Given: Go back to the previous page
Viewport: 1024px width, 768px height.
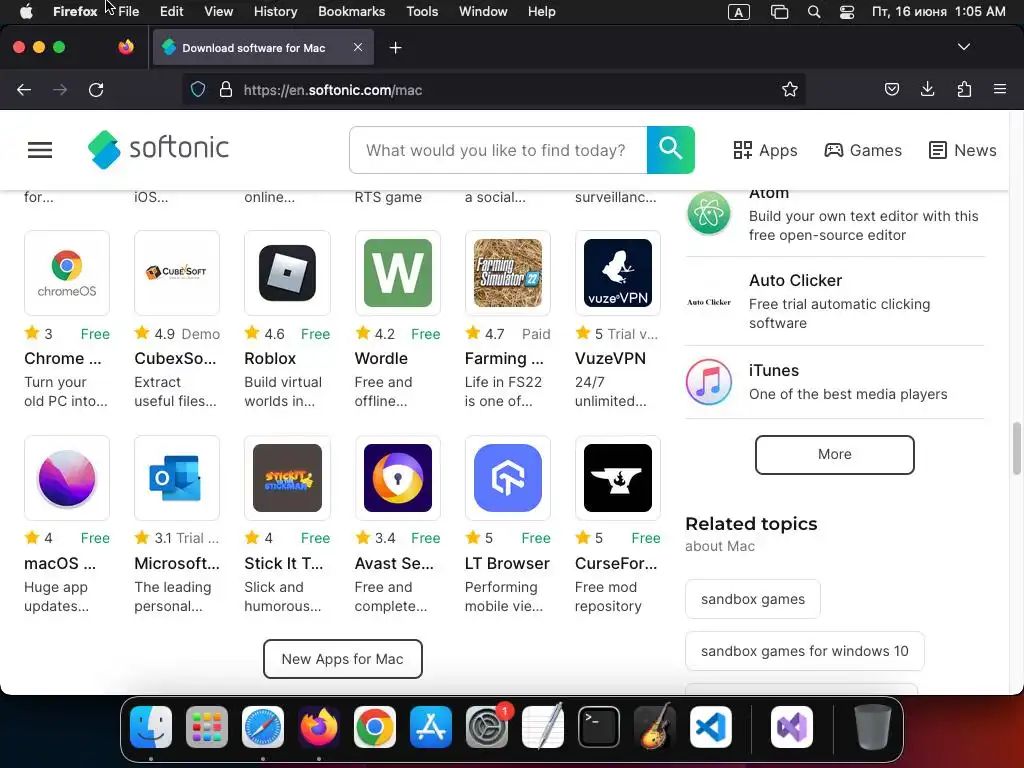Looking at the screenshot, I should coord(24,89).
